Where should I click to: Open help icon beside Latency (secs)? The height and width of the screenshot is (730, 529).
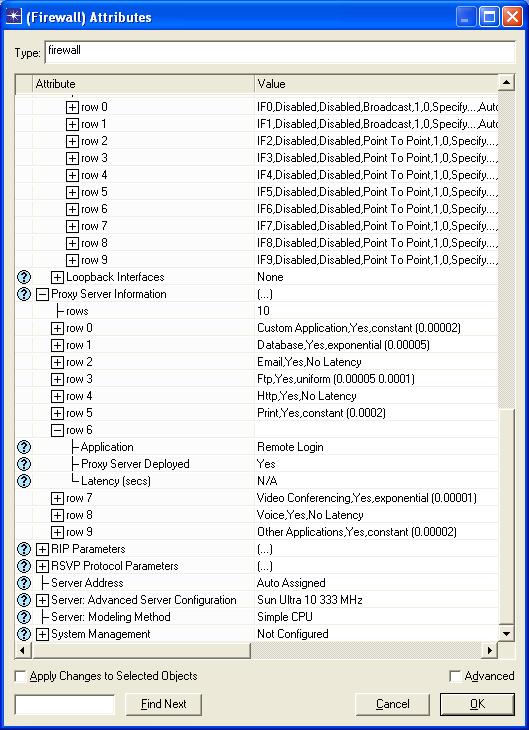[24, 481]
